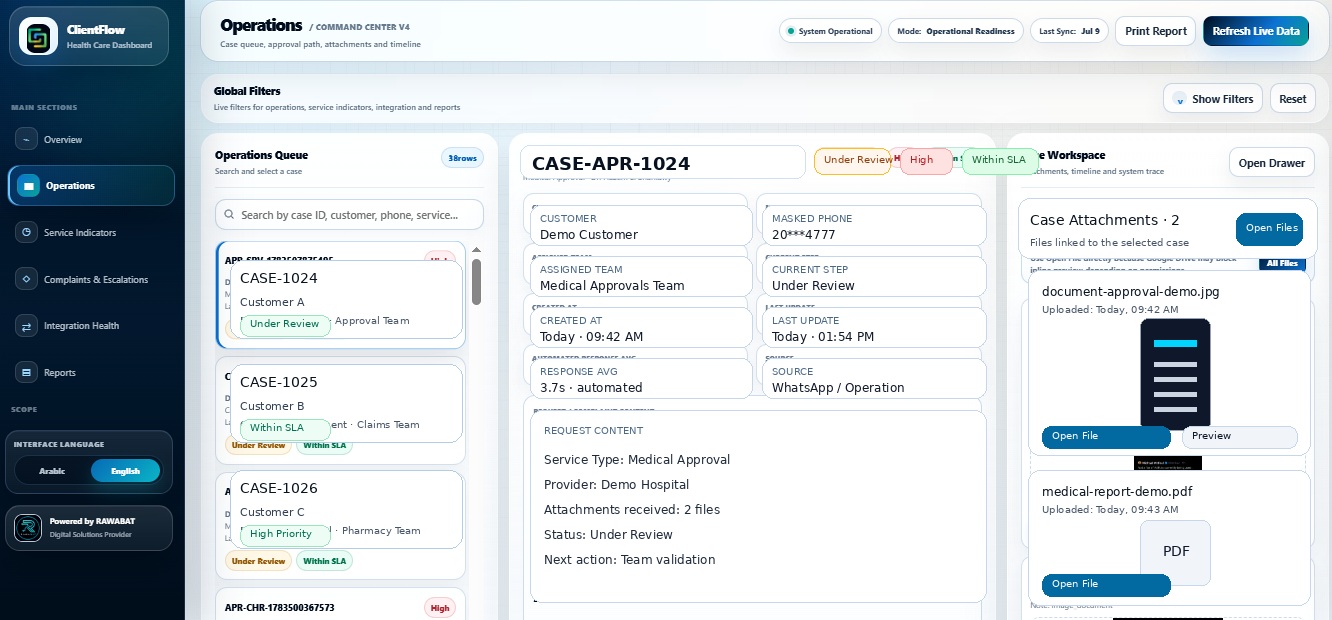Click the Complaints & Escalations icon
Screen dimensions: 1332x620
27,279
